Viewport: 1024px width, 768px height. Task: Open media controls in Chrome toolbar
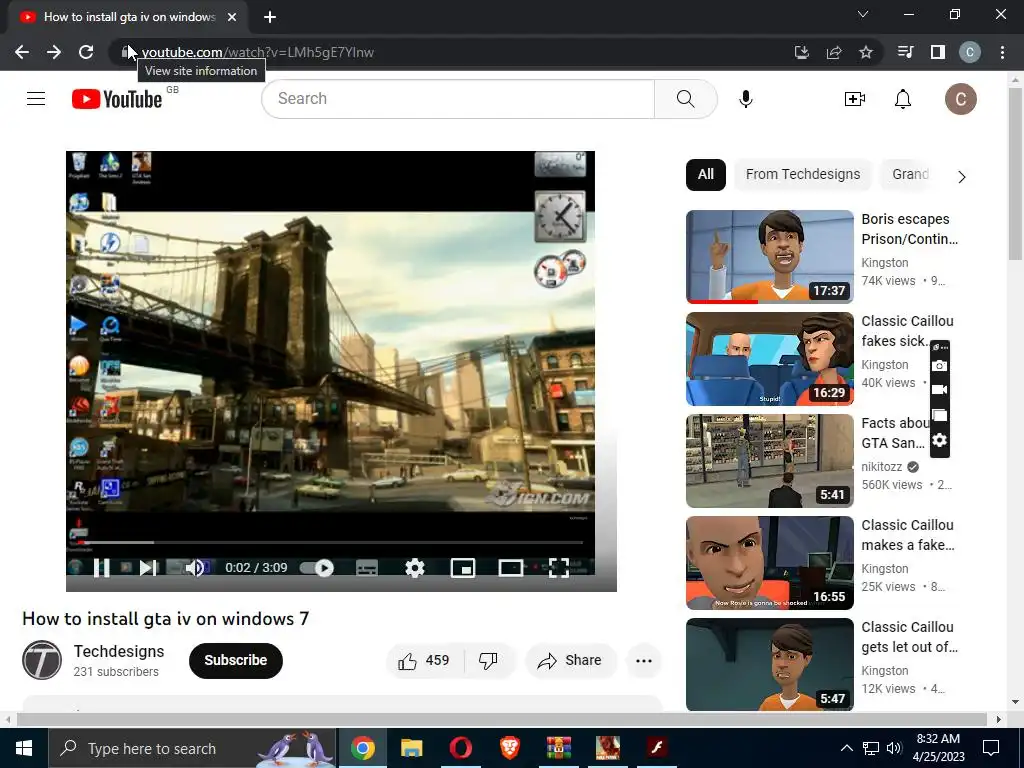pyautogui.click(x=906, y=52)
